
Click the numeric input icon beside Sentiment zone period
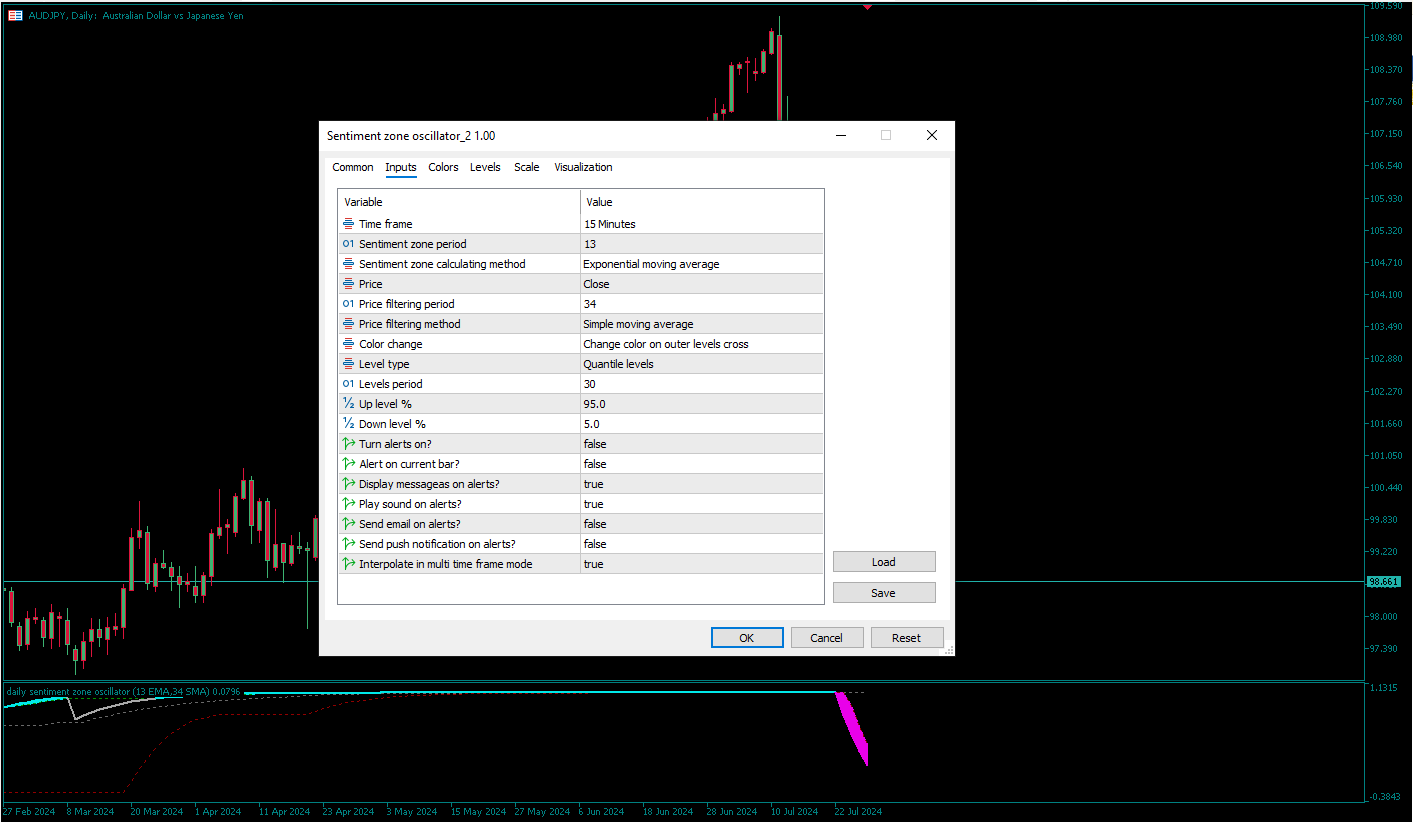pos(349,243)
